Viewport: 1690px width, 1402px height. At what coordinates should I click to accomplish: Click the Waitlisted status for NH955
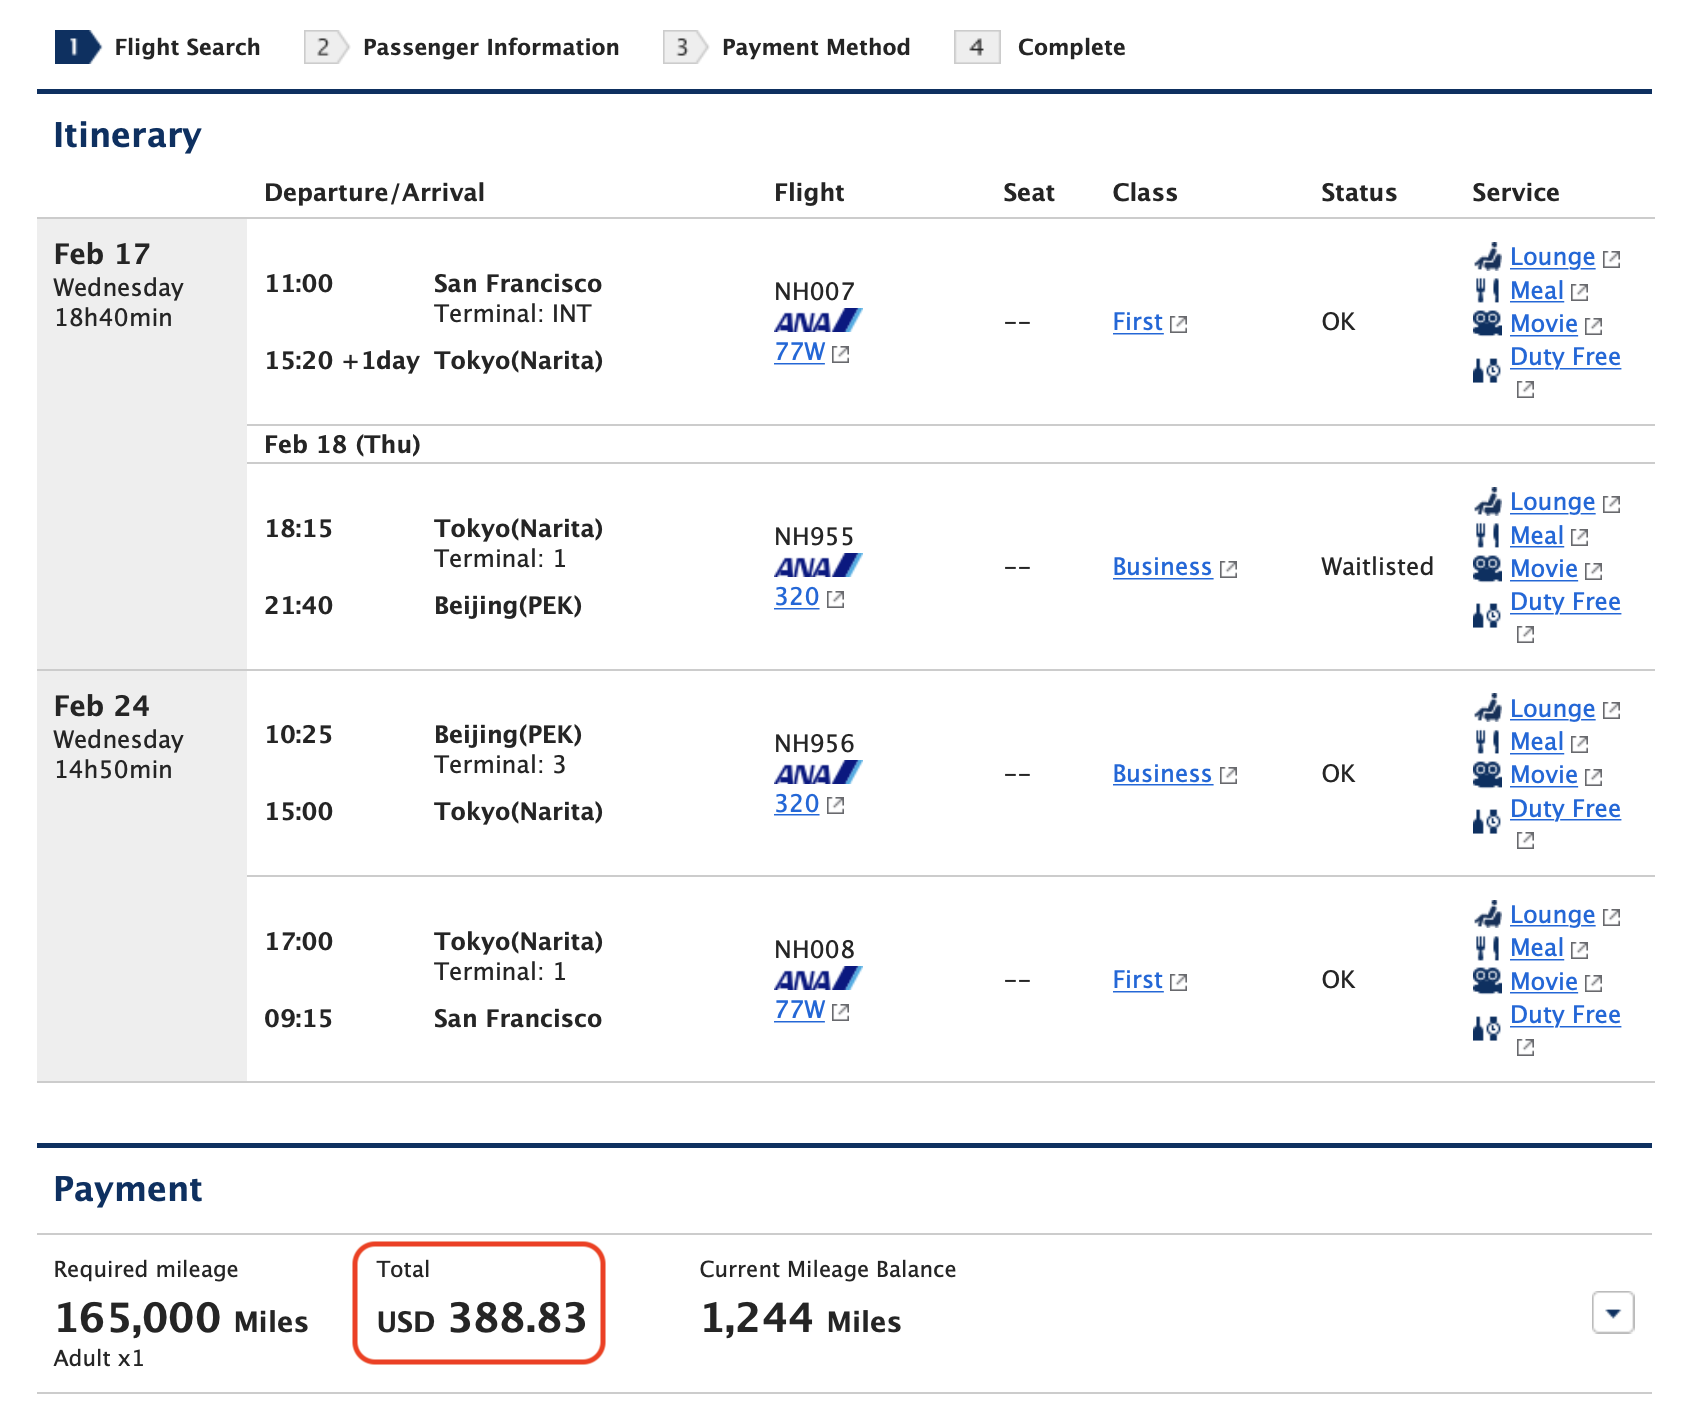(x=1377, y=567)
